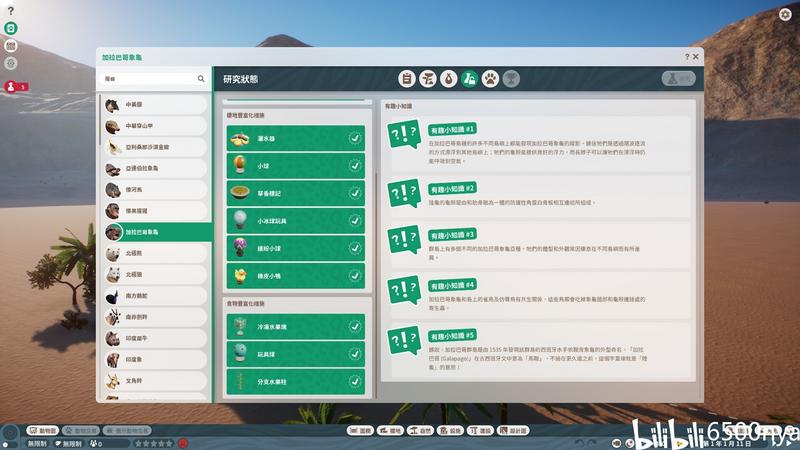Image resolution: width=800 pixels, height=450 pixels.
Task: Open the 自然 nature bottom menu
Action: point(420,431)
